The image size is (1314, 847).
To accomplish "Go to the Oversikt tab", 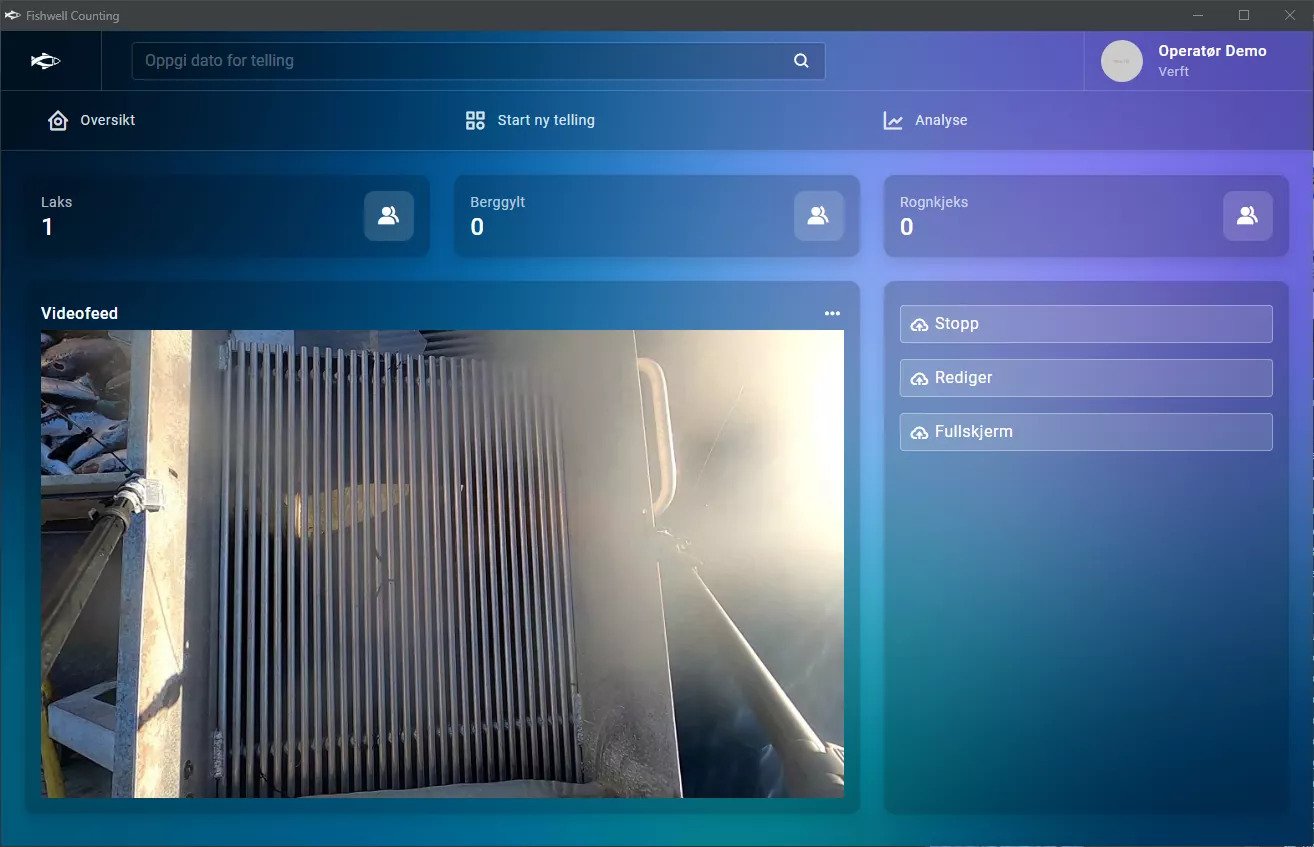I will (x=91, y=120).
